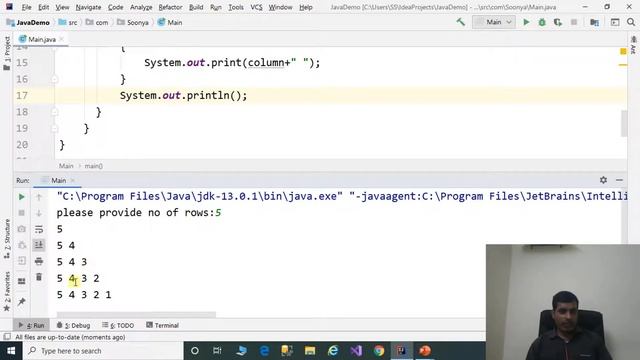Collapse code block at line 19 fold marker
The image size is (640, 360).
pyautogui.click(x=54, y=128)
